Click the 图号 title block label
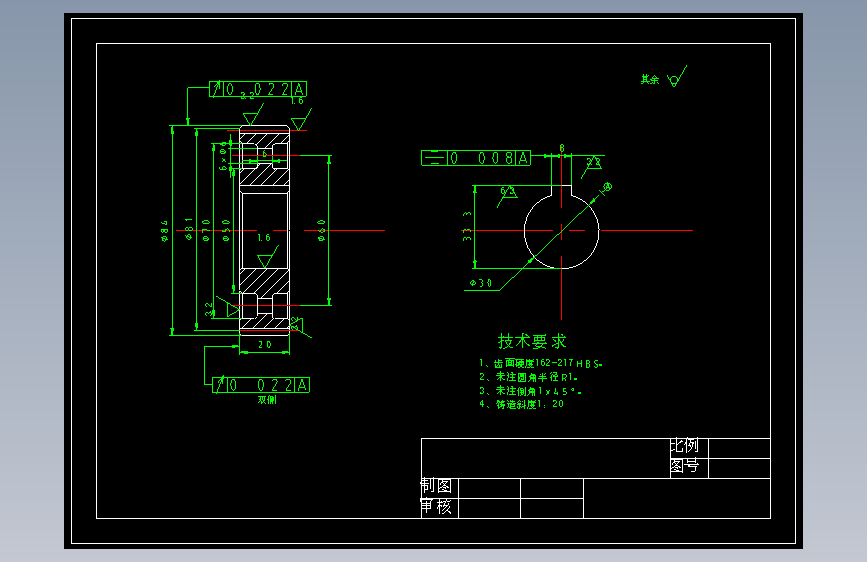 pos(684,466)
